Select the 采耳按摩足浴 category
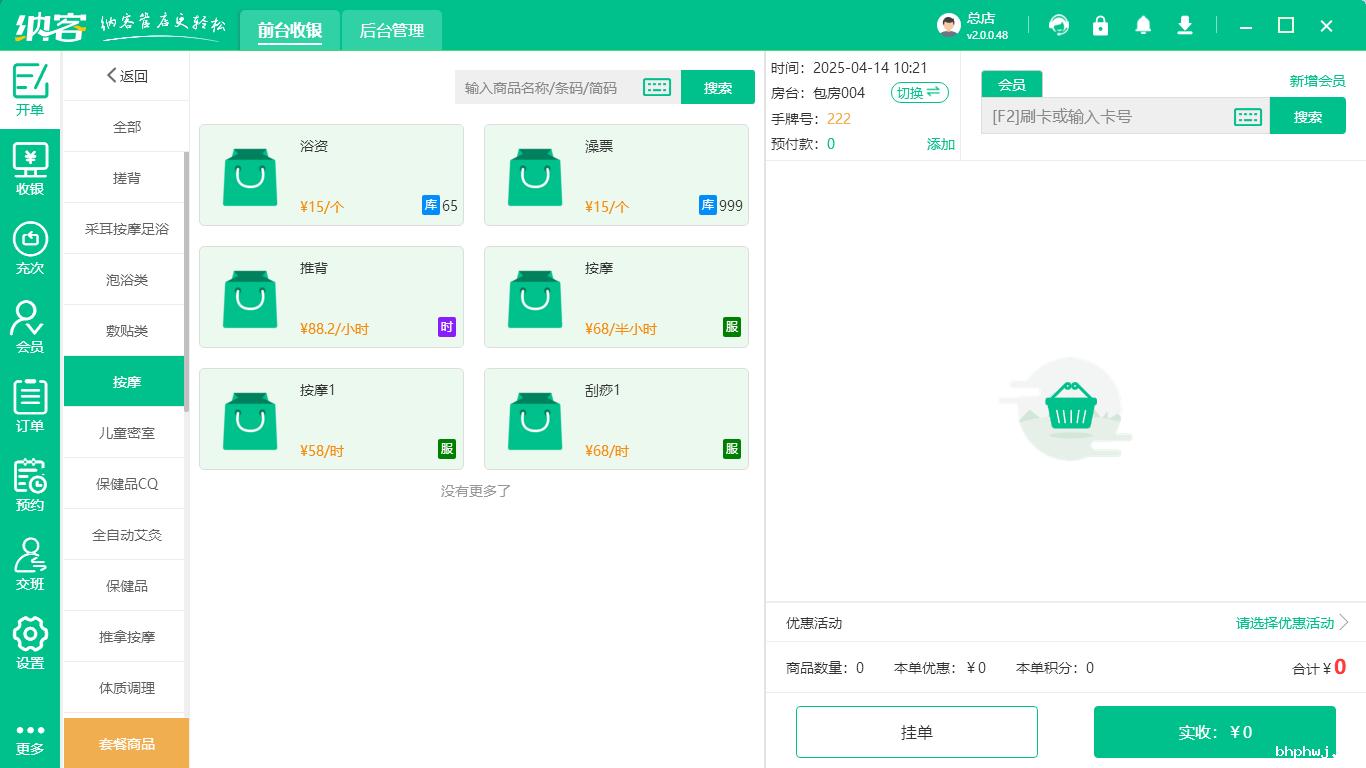Image resolution: width=1366 pixels, height=768 pixels. [127, 229]
